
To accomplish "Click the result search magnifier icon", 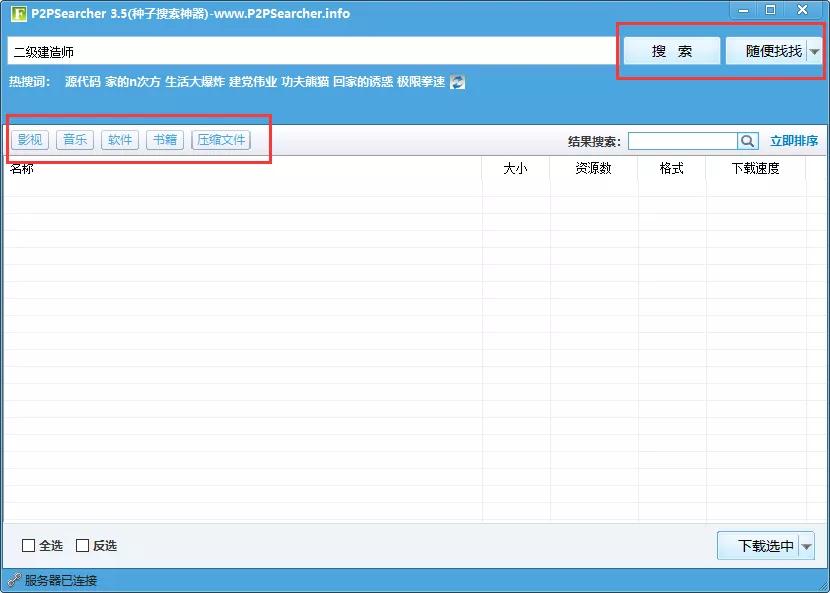I will point(747,141).
